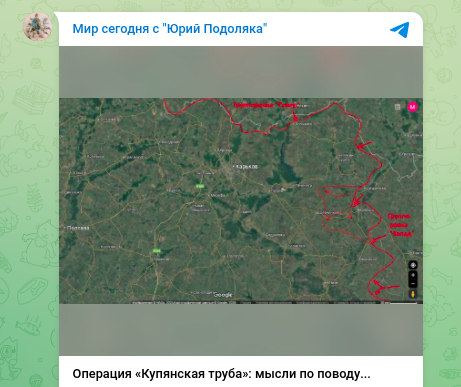Open channel link Мир сегодня с Юрий Подоляка
Viewport: 461px width, 387px height.
(170, 29)
